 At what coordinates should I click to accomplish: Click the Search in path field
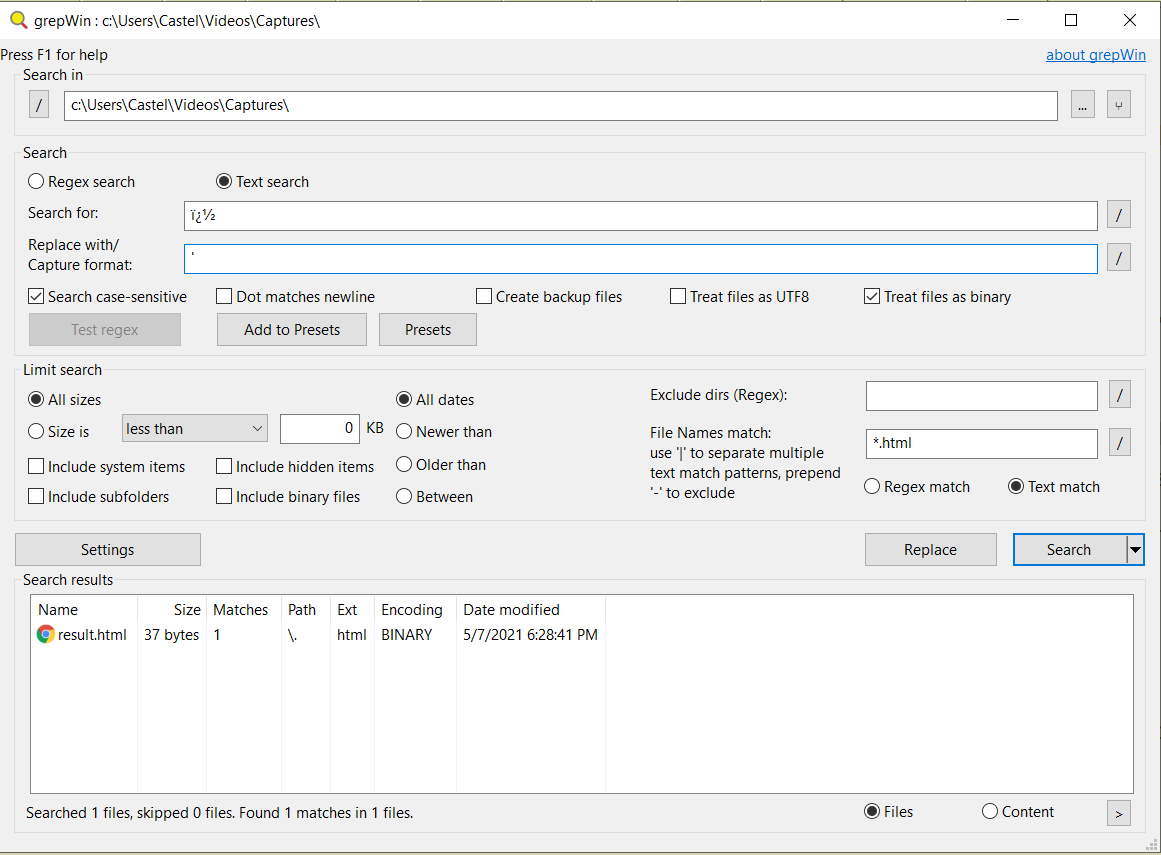pyautogui.click(x=561, y=105)
